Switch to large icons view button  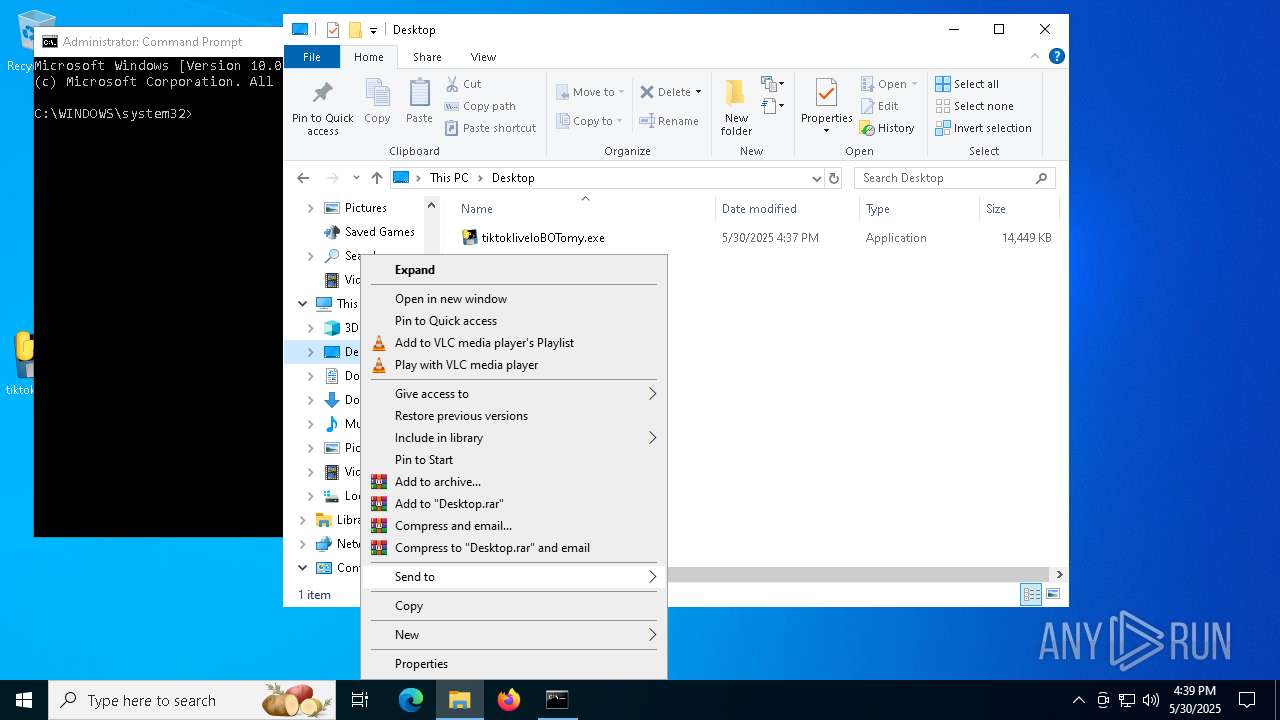pos(1053,595)
